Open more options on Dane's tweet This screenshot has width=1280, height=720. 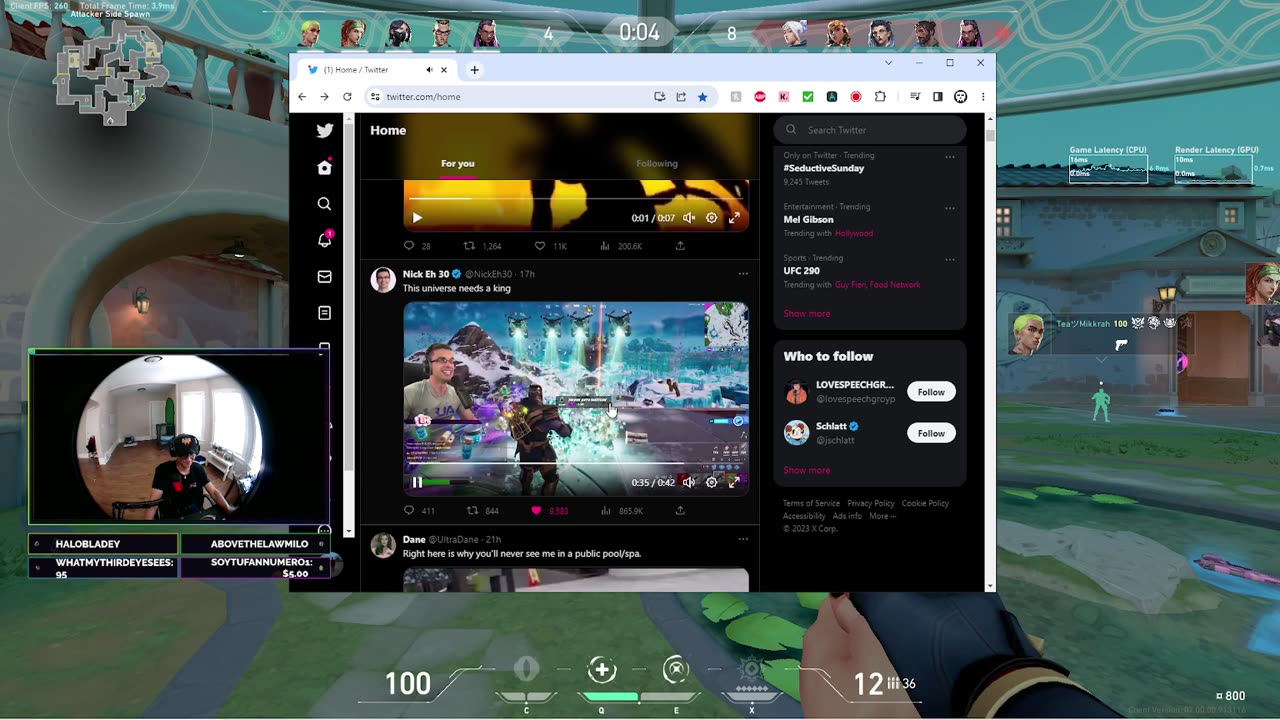click(743, 539)
